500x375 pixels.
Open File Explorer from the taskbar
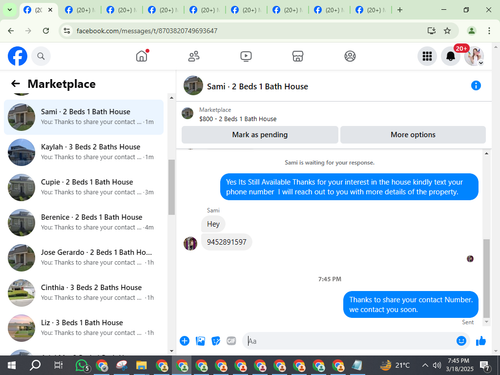(x=141, y=366)
